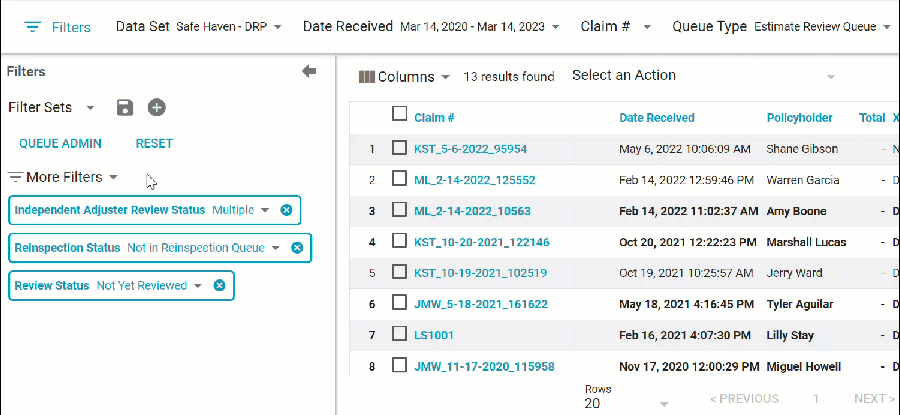Collapse the Filters panel with back arrow
The image size is (900, 415).
point(309,71)
